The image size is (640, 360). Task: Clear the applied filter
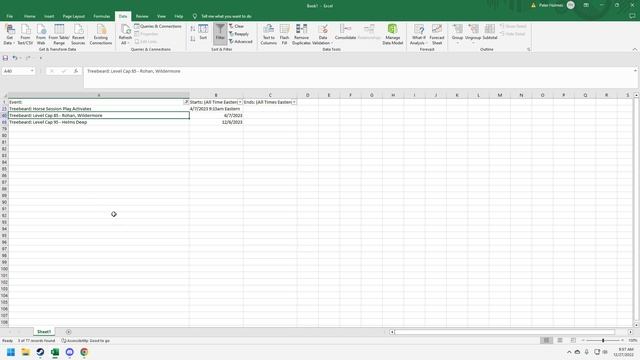[x=237, y=26]
